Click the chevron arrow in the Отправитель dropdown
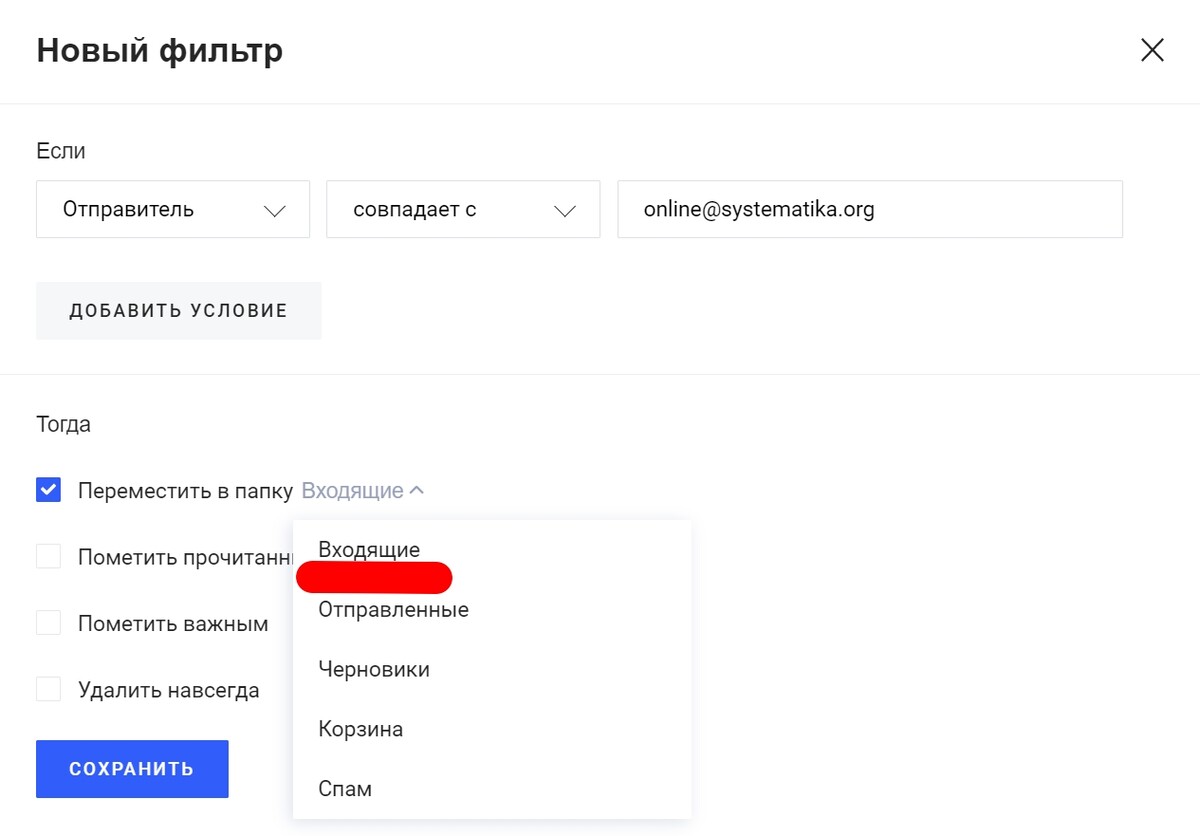 click(274, 211)
